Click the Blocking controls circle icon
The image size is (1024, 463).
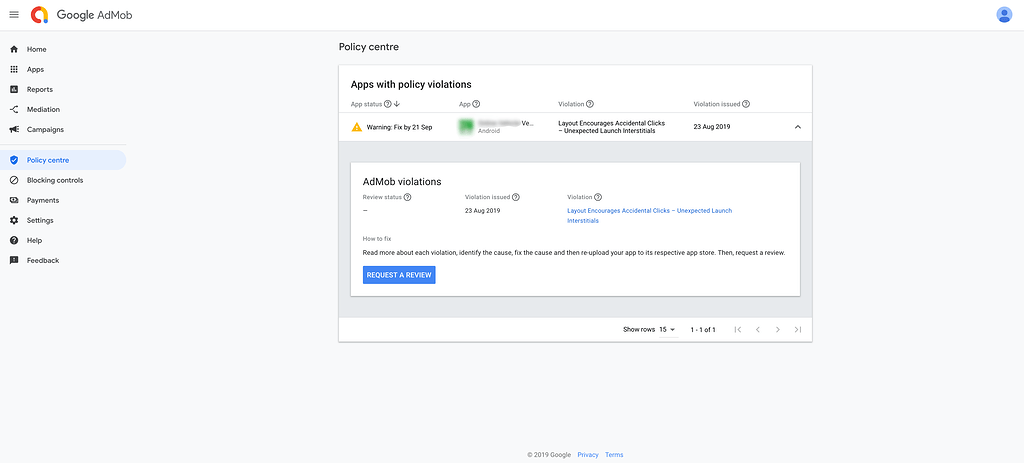click(14, 180)
